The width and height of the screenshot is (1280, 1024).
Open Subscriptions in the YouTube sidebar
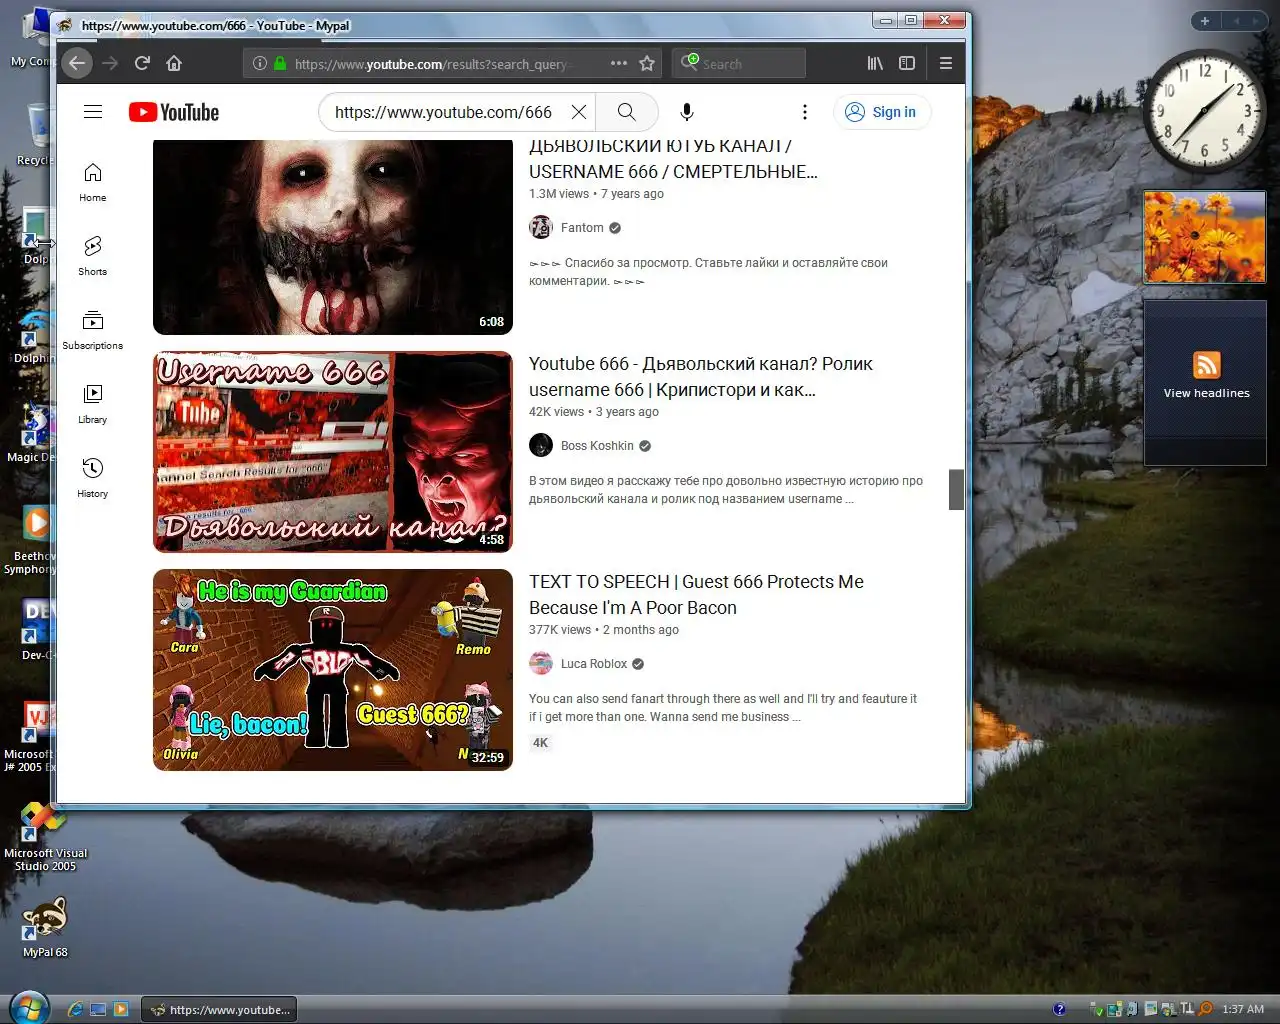tap(93, 330)
